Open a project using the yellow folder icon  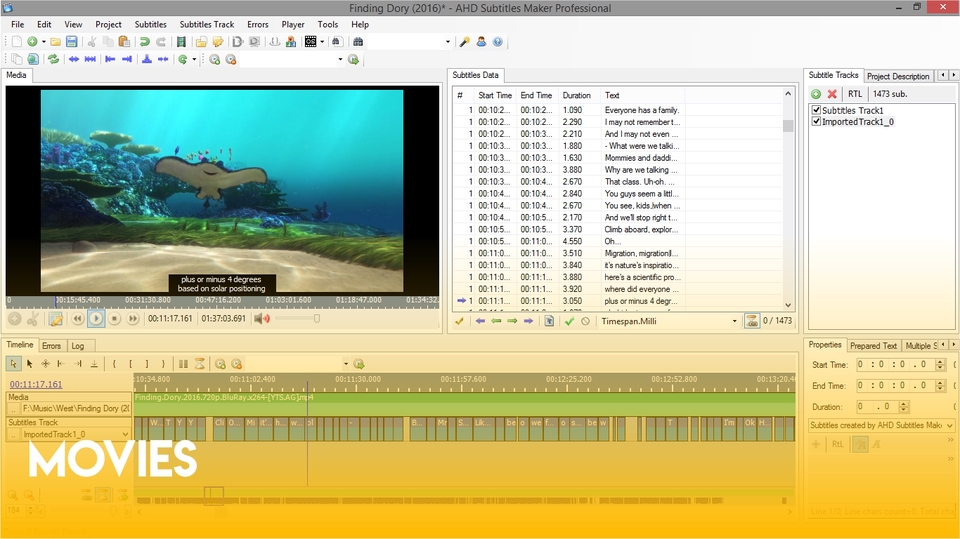tap(55, 42)
